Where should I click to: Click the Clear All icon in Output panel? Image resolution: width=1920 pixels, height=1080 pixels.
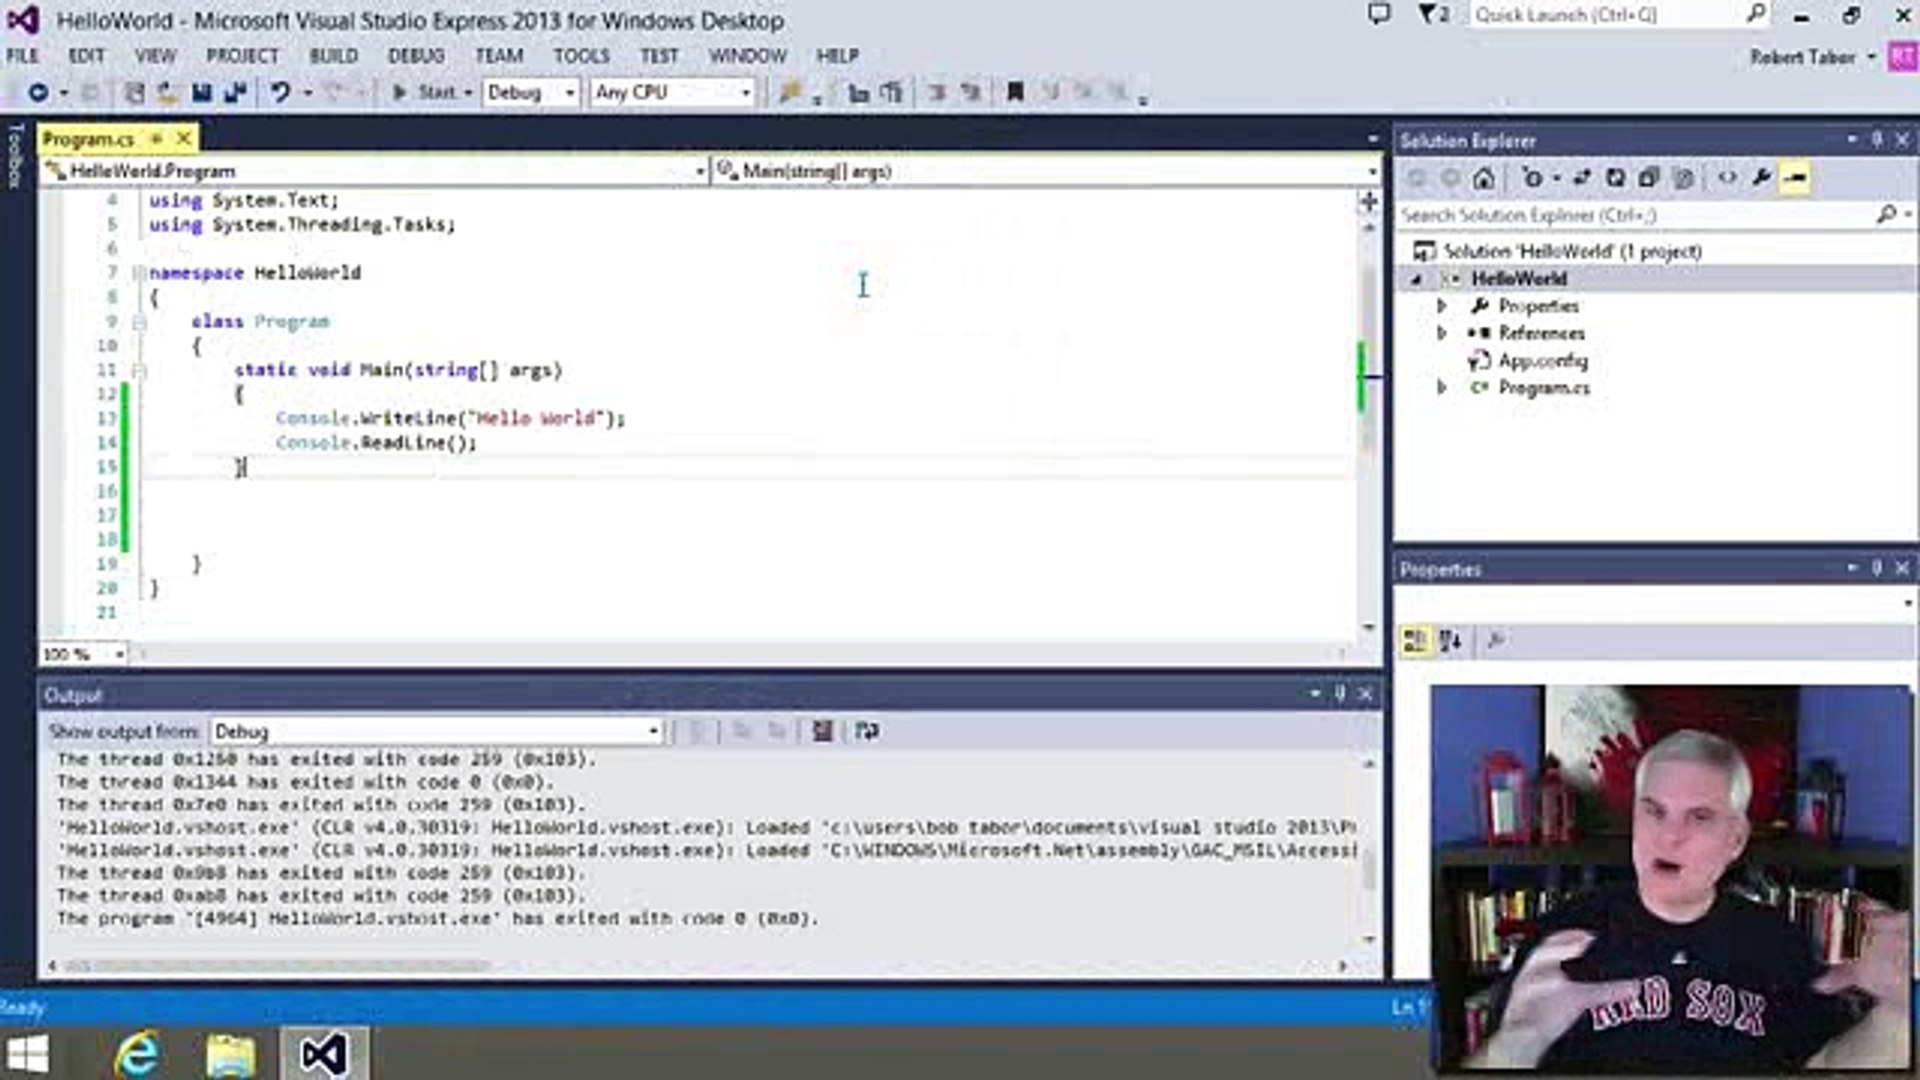(822, 732)
